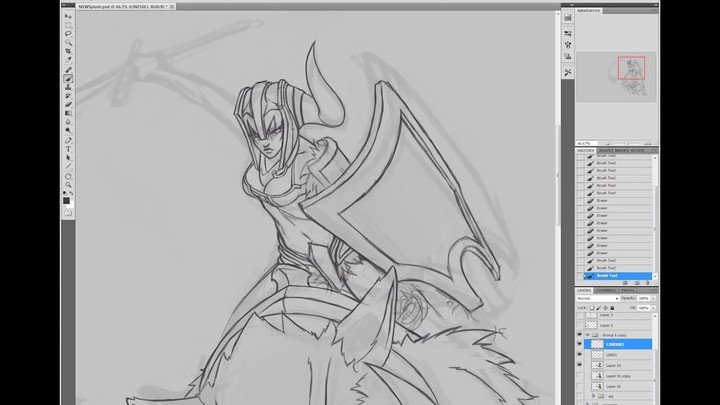The width and height of the screenshot is (720, 405).
Task: Switch to the Paths tab
Action: click(628, 290)
